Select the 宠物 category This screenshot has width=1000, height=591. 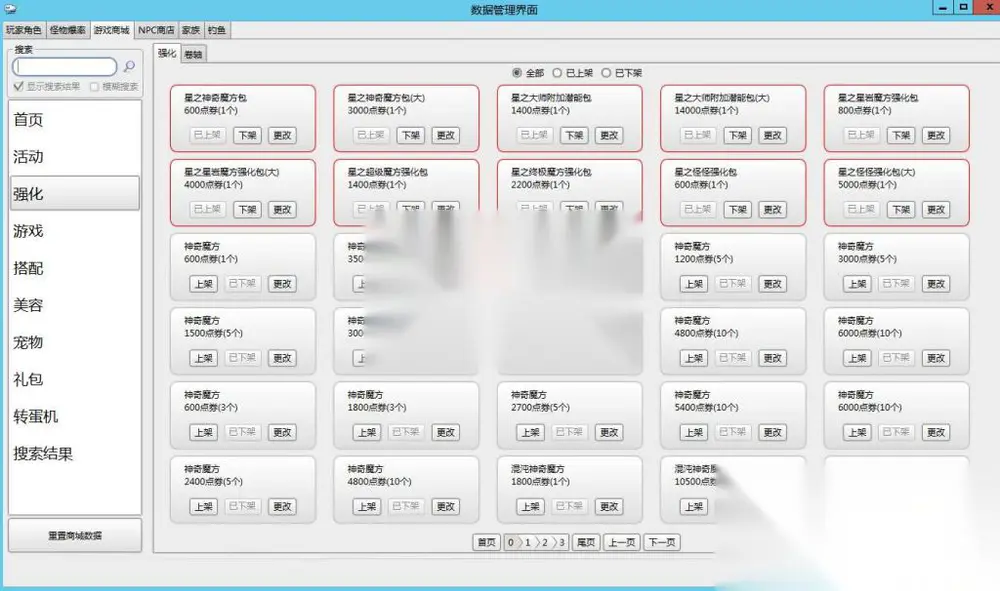point(75,342)
